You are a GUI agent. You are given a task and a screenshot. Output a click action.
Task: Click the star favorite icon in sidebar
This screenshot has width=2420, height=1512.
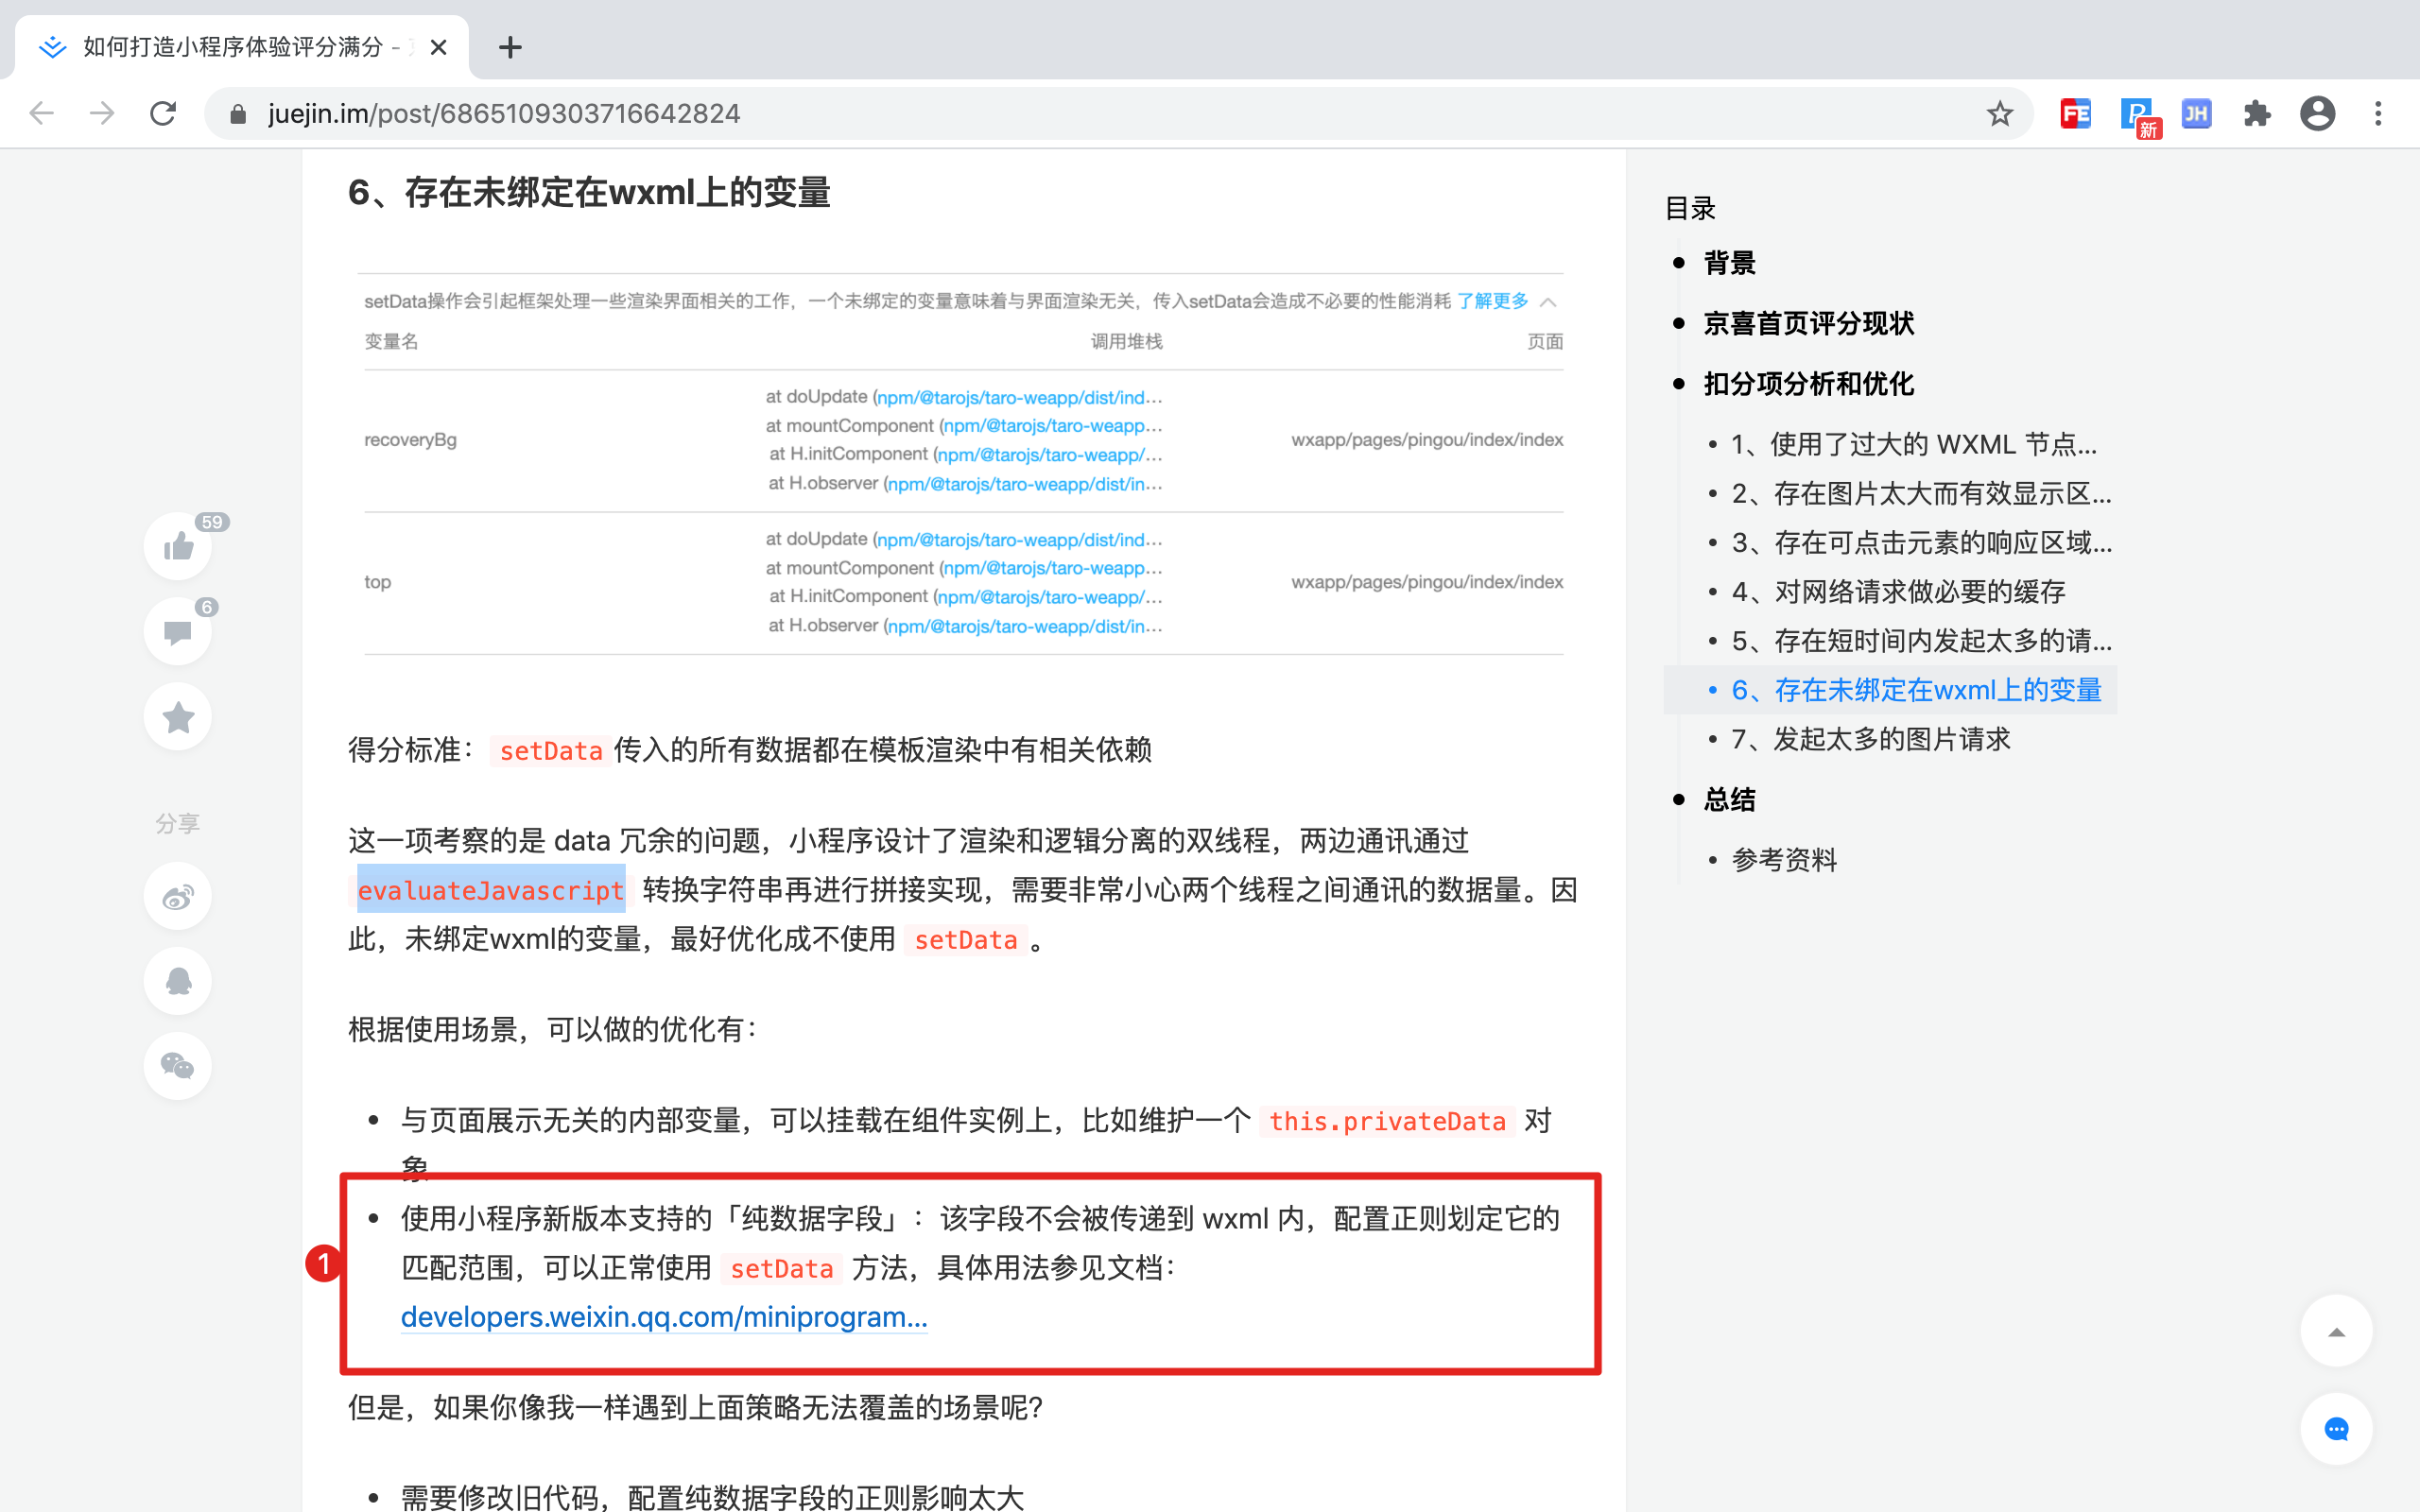[x=178, y=717]
